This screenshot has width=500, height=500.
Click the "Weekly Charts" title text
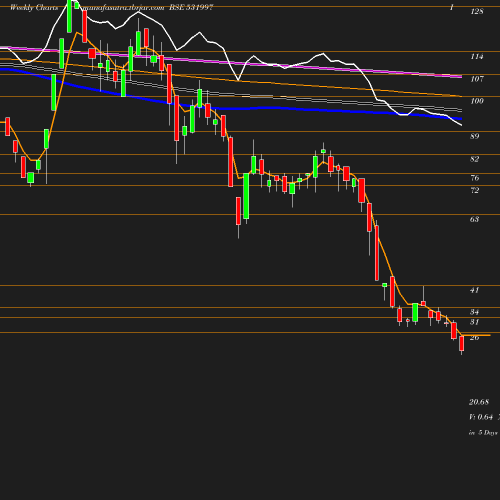[x=34, y=7]
